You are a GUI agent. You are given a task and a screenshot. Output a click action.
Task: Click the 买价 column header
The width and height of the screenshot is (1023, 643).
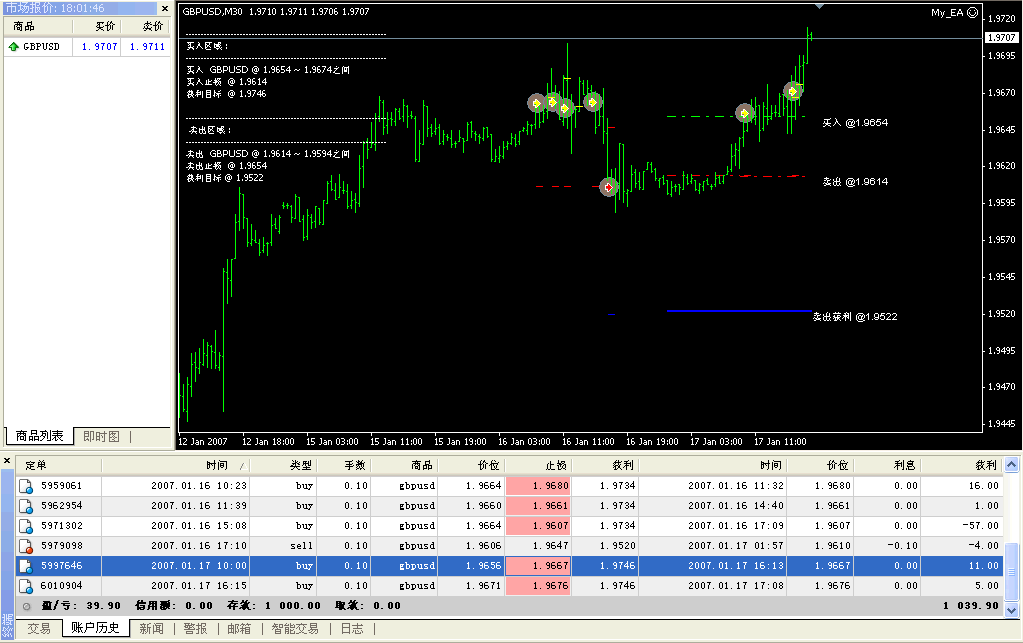point(97,26)
